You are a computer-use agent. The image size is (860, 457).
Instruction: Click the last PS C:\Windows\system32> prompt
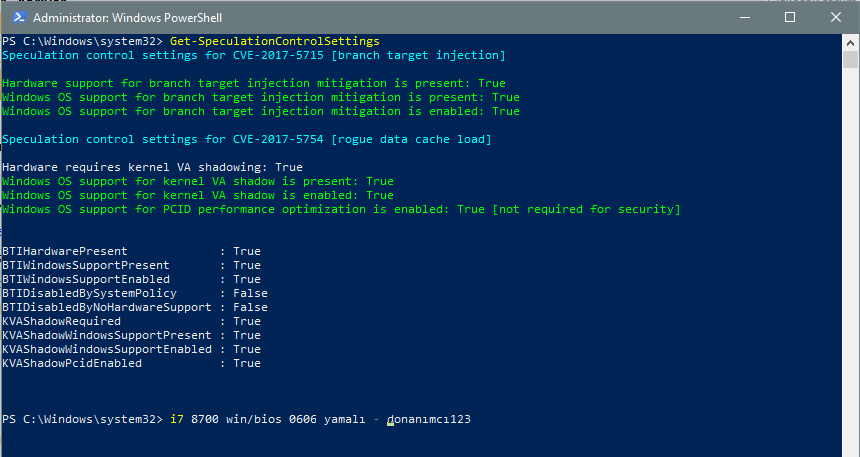point(82,419)
